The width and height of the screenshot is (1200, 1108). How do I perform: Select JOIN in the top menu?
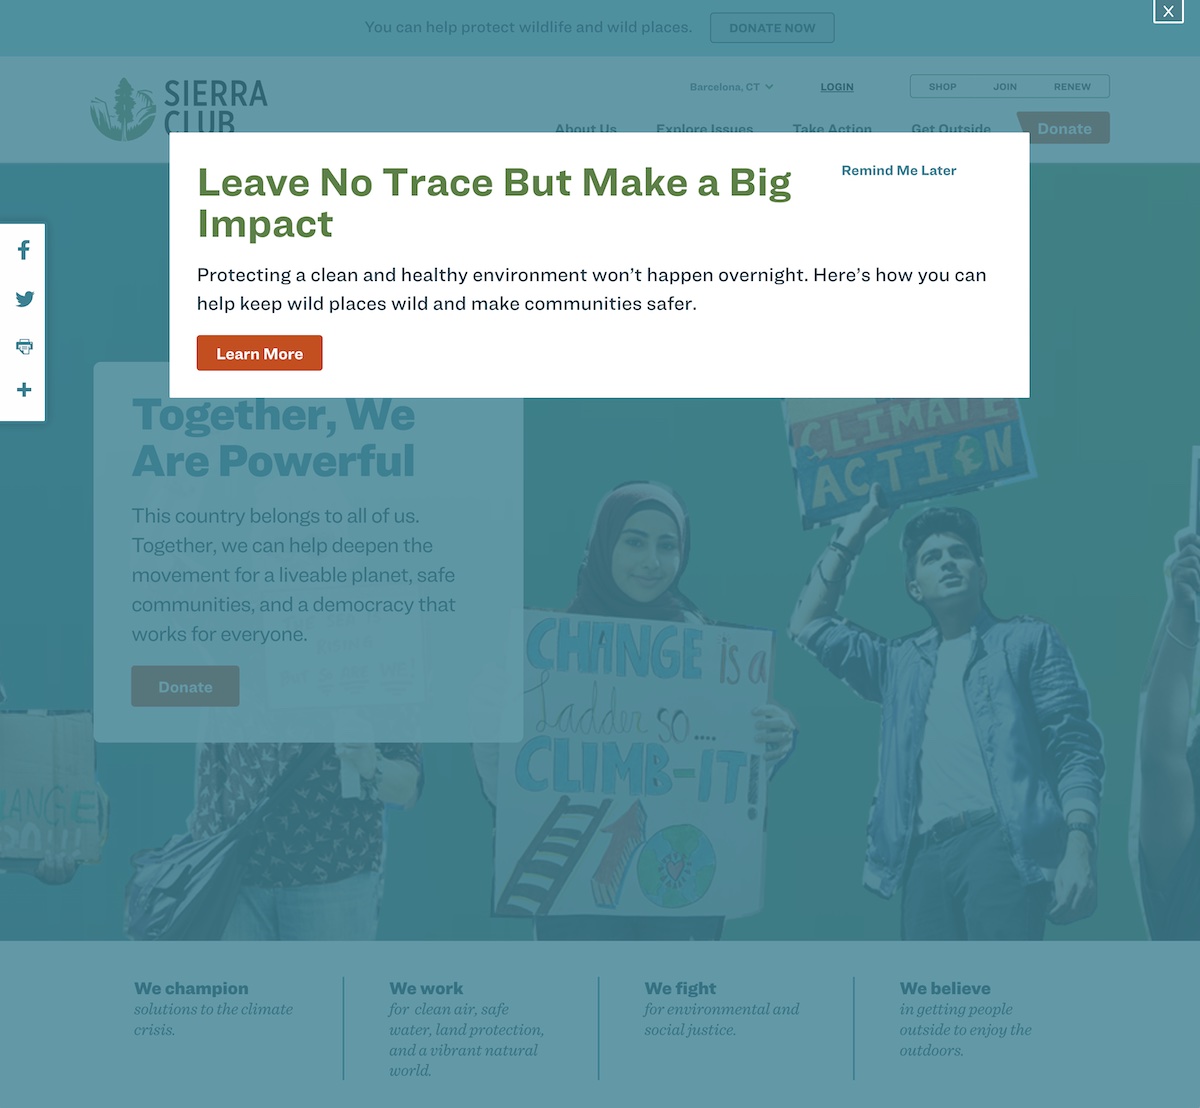coord(1005,87)
